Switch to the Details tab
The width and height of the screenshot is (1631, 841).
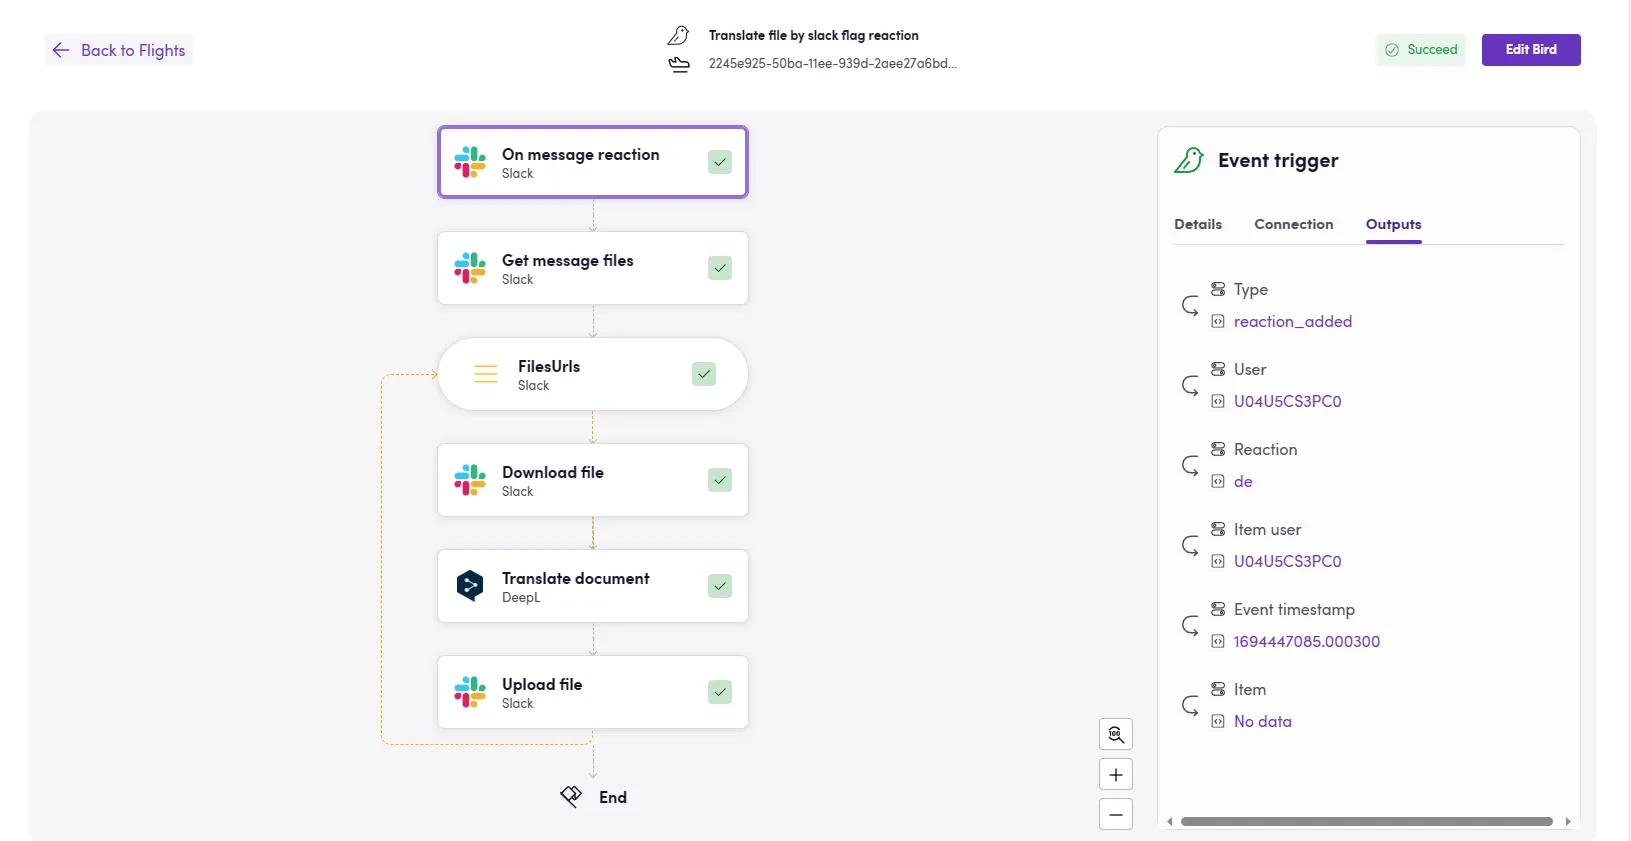point(1198,224)
